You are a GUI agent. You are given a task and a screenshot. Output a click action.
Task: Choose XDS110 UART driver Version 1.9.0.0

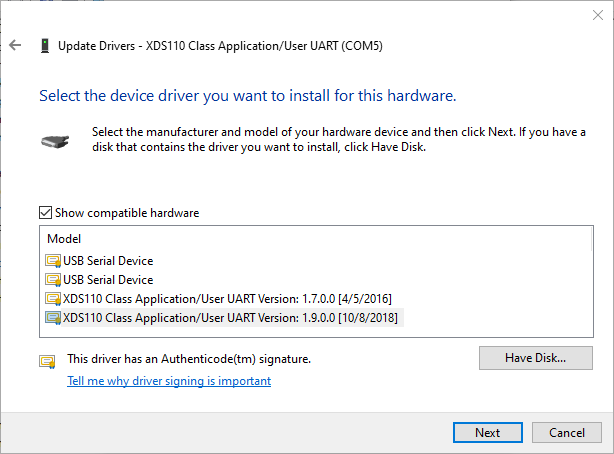(x=230, y=318)
